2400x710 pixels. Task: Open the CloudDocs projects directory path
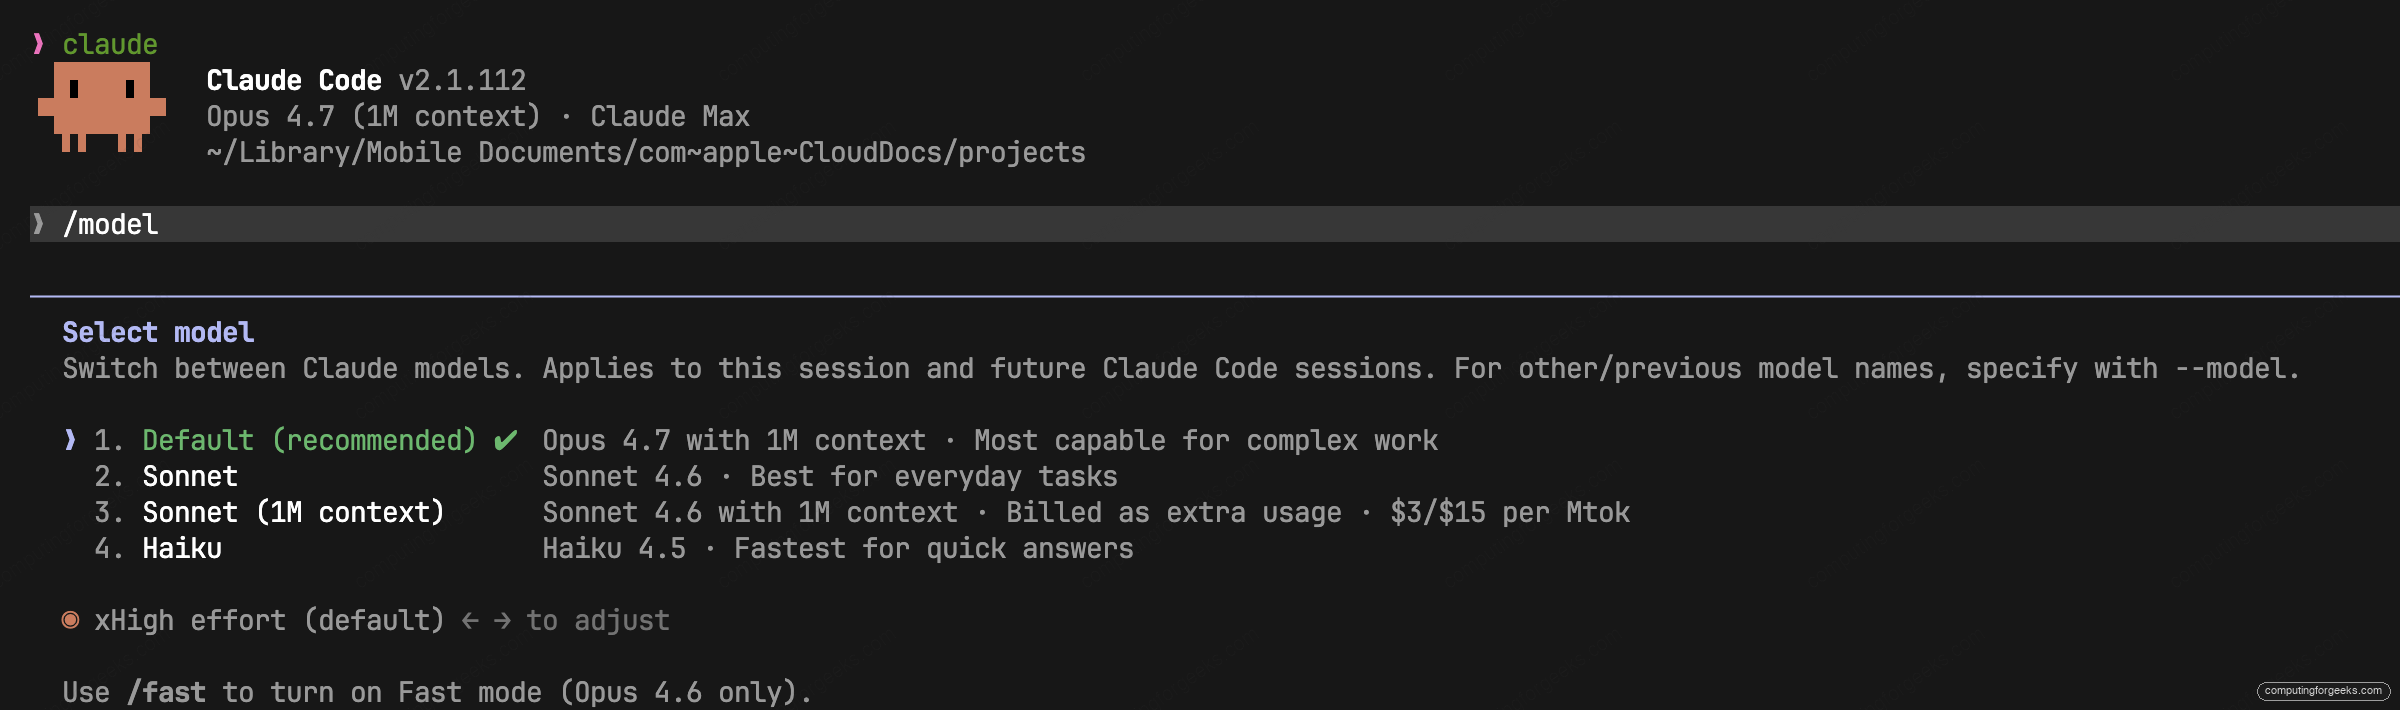(x=645, y=152)
